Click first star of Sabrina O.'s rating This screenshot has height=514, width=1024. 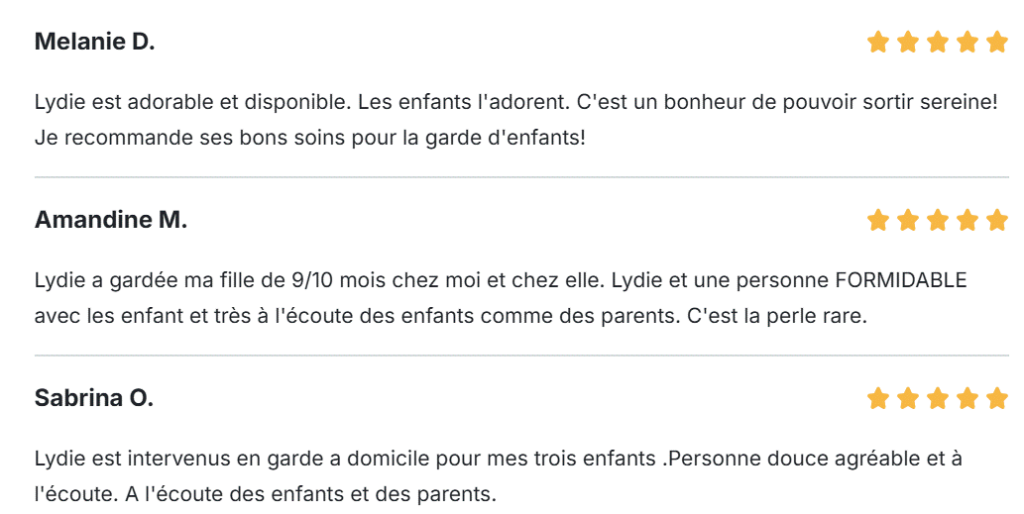click(878, 398)
